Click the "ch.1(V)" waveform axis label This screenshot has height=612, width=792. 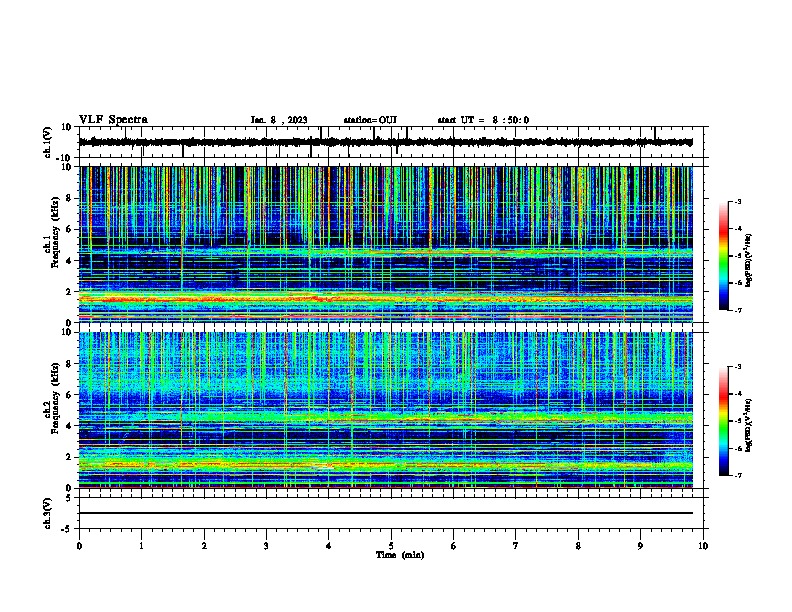47,142
